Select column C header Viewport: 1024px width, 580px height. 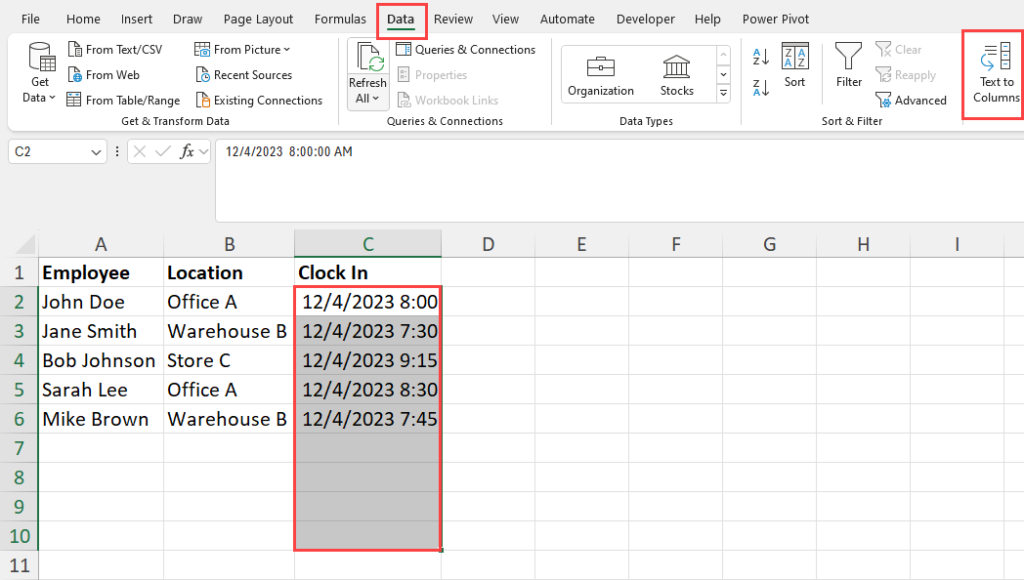(x=368, y=244)
